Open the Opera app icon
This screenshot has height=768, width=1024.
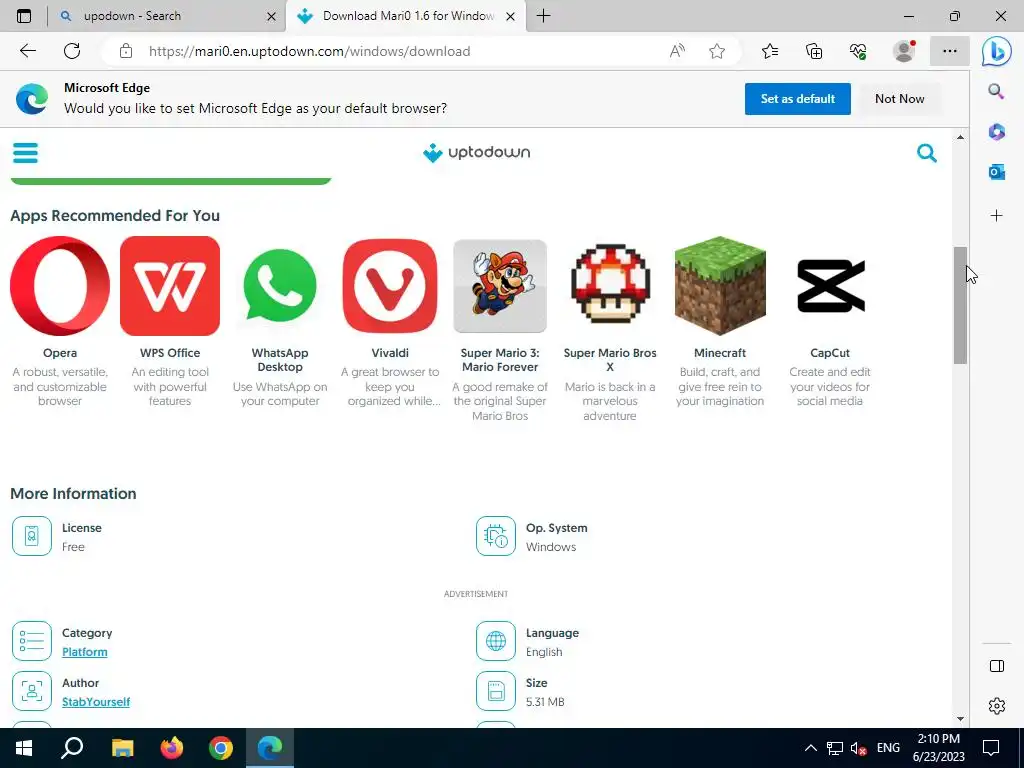(x=60, y=285)
